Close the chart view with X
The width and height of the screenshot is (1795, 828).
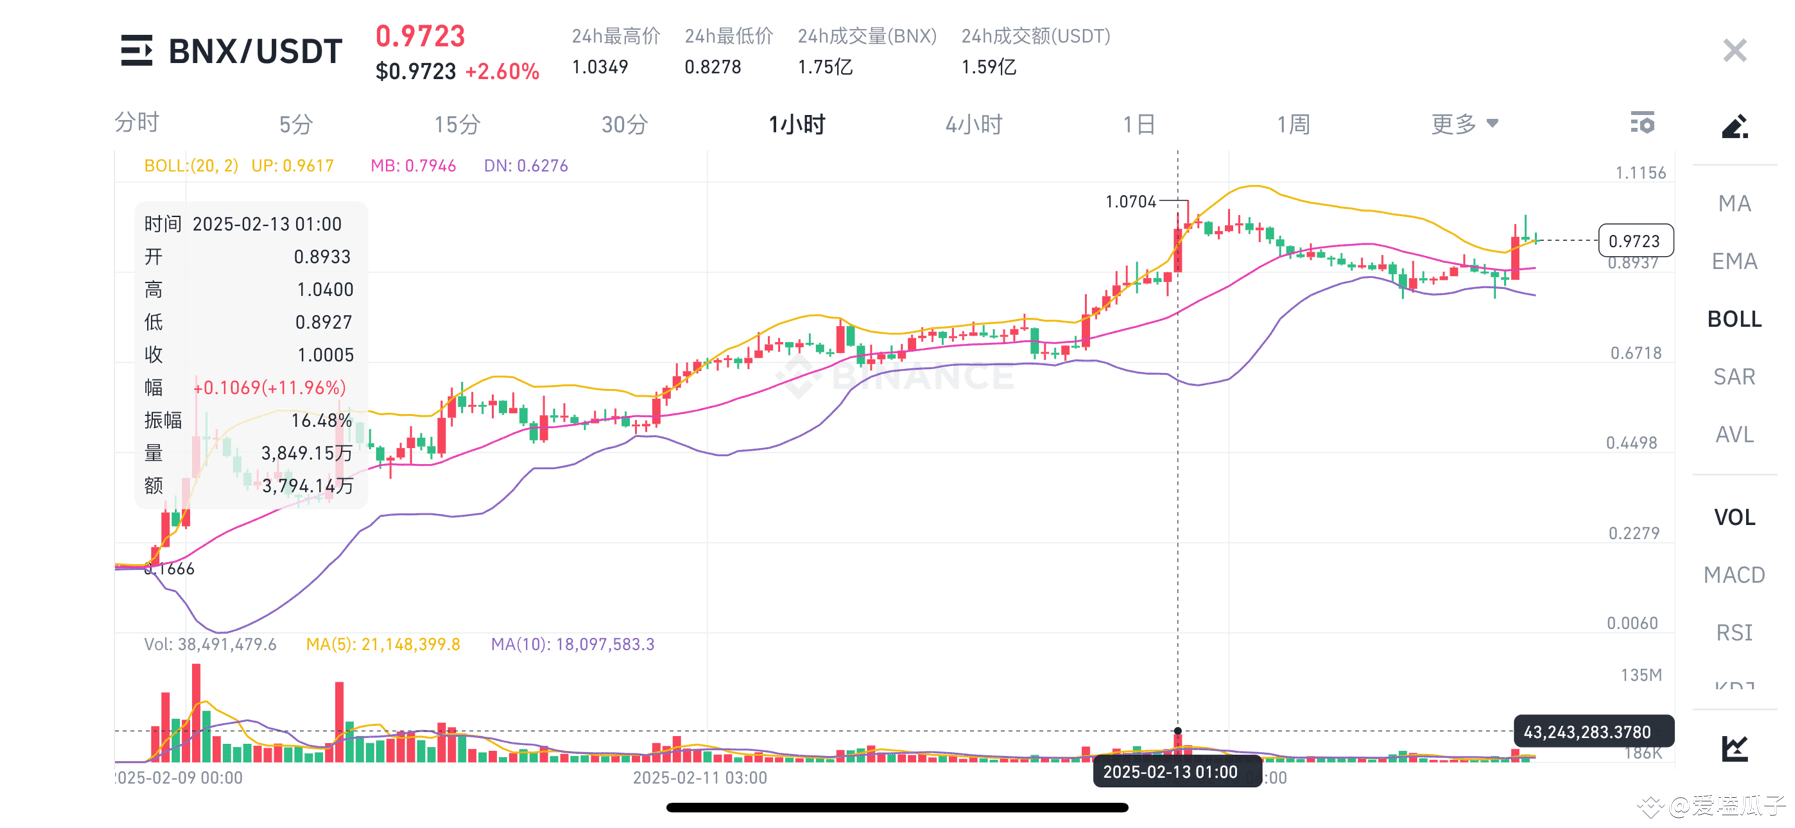(x=1734, y=51)
